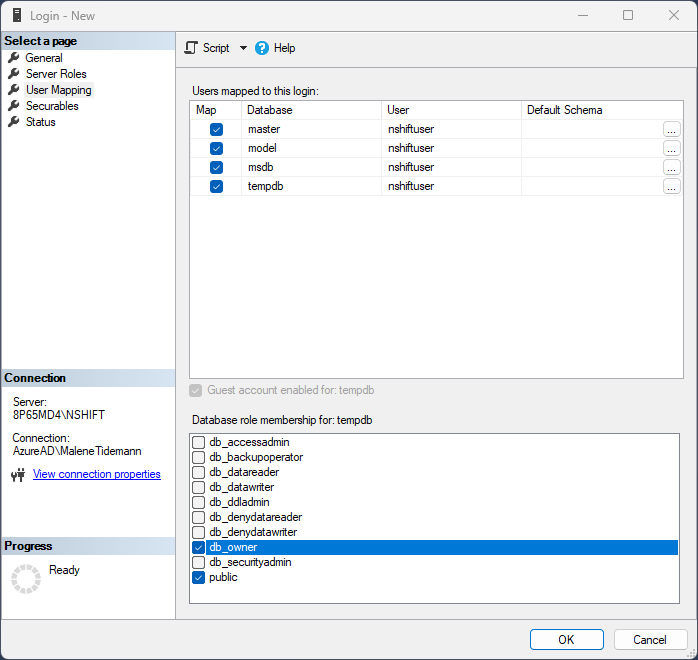The image size is (698, 660).
Task: Click the OK button
Action: point(566,640)
